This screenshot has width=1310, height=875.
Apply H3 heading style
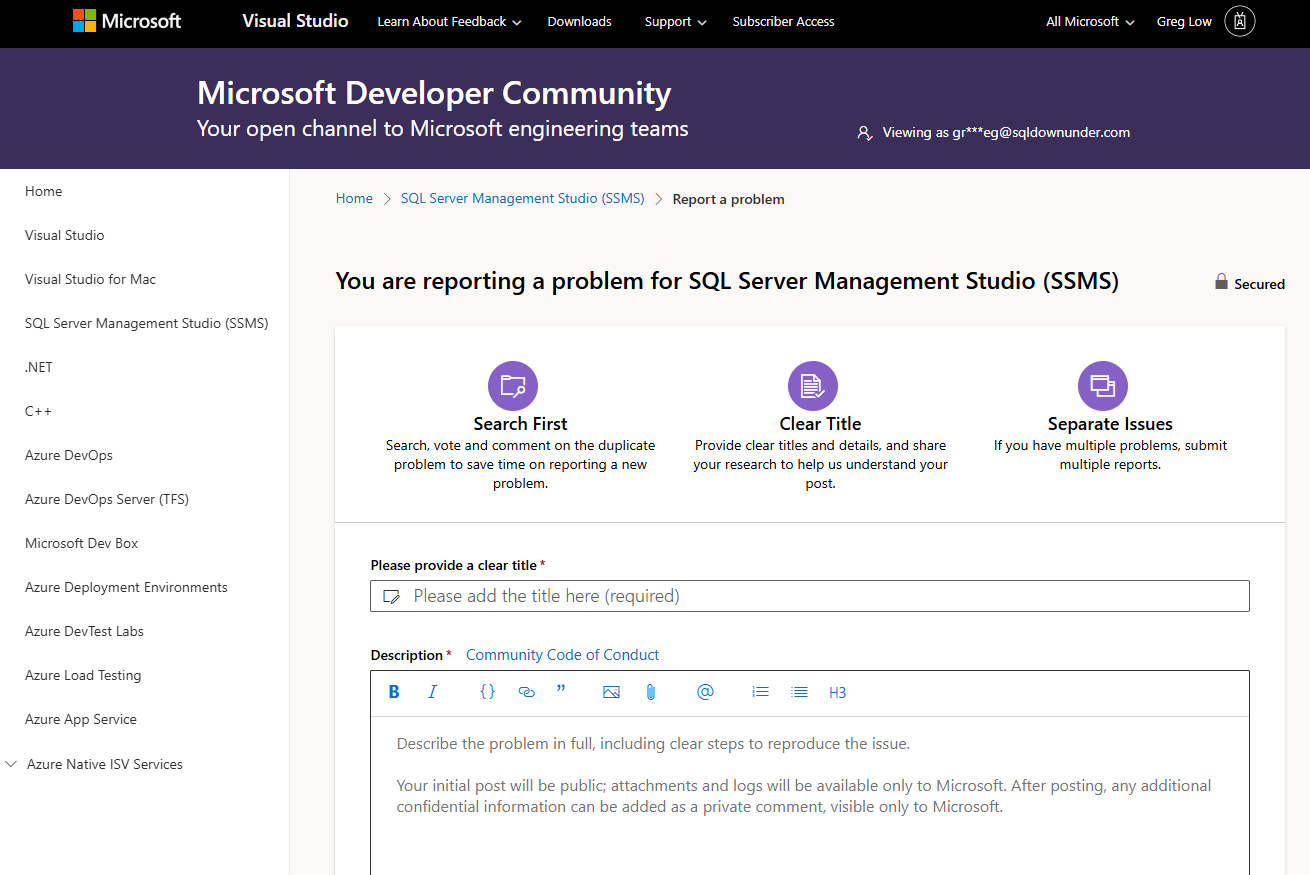tap(837, 692)
